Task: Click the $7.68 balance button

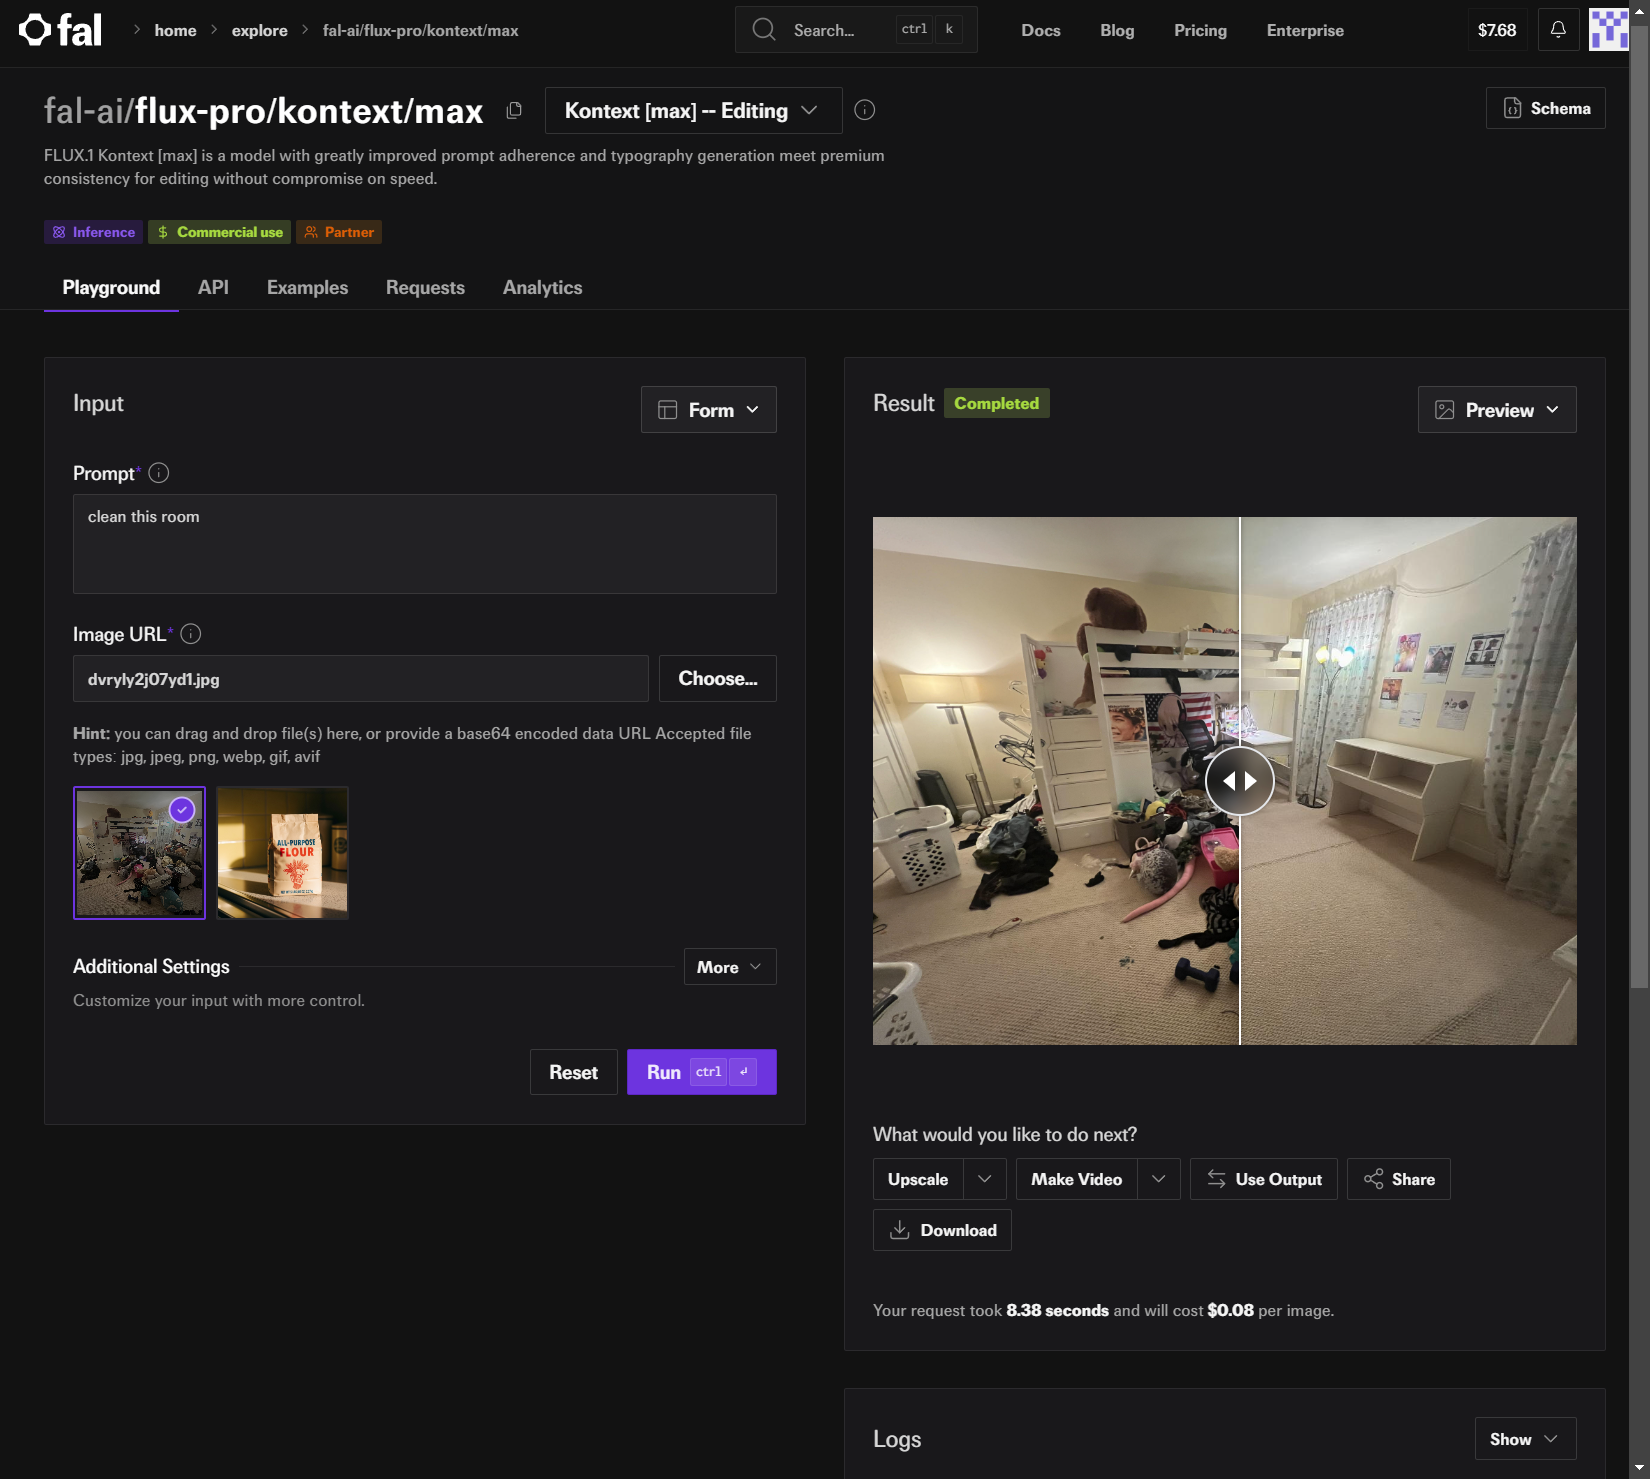Action: click(1497, 30)
